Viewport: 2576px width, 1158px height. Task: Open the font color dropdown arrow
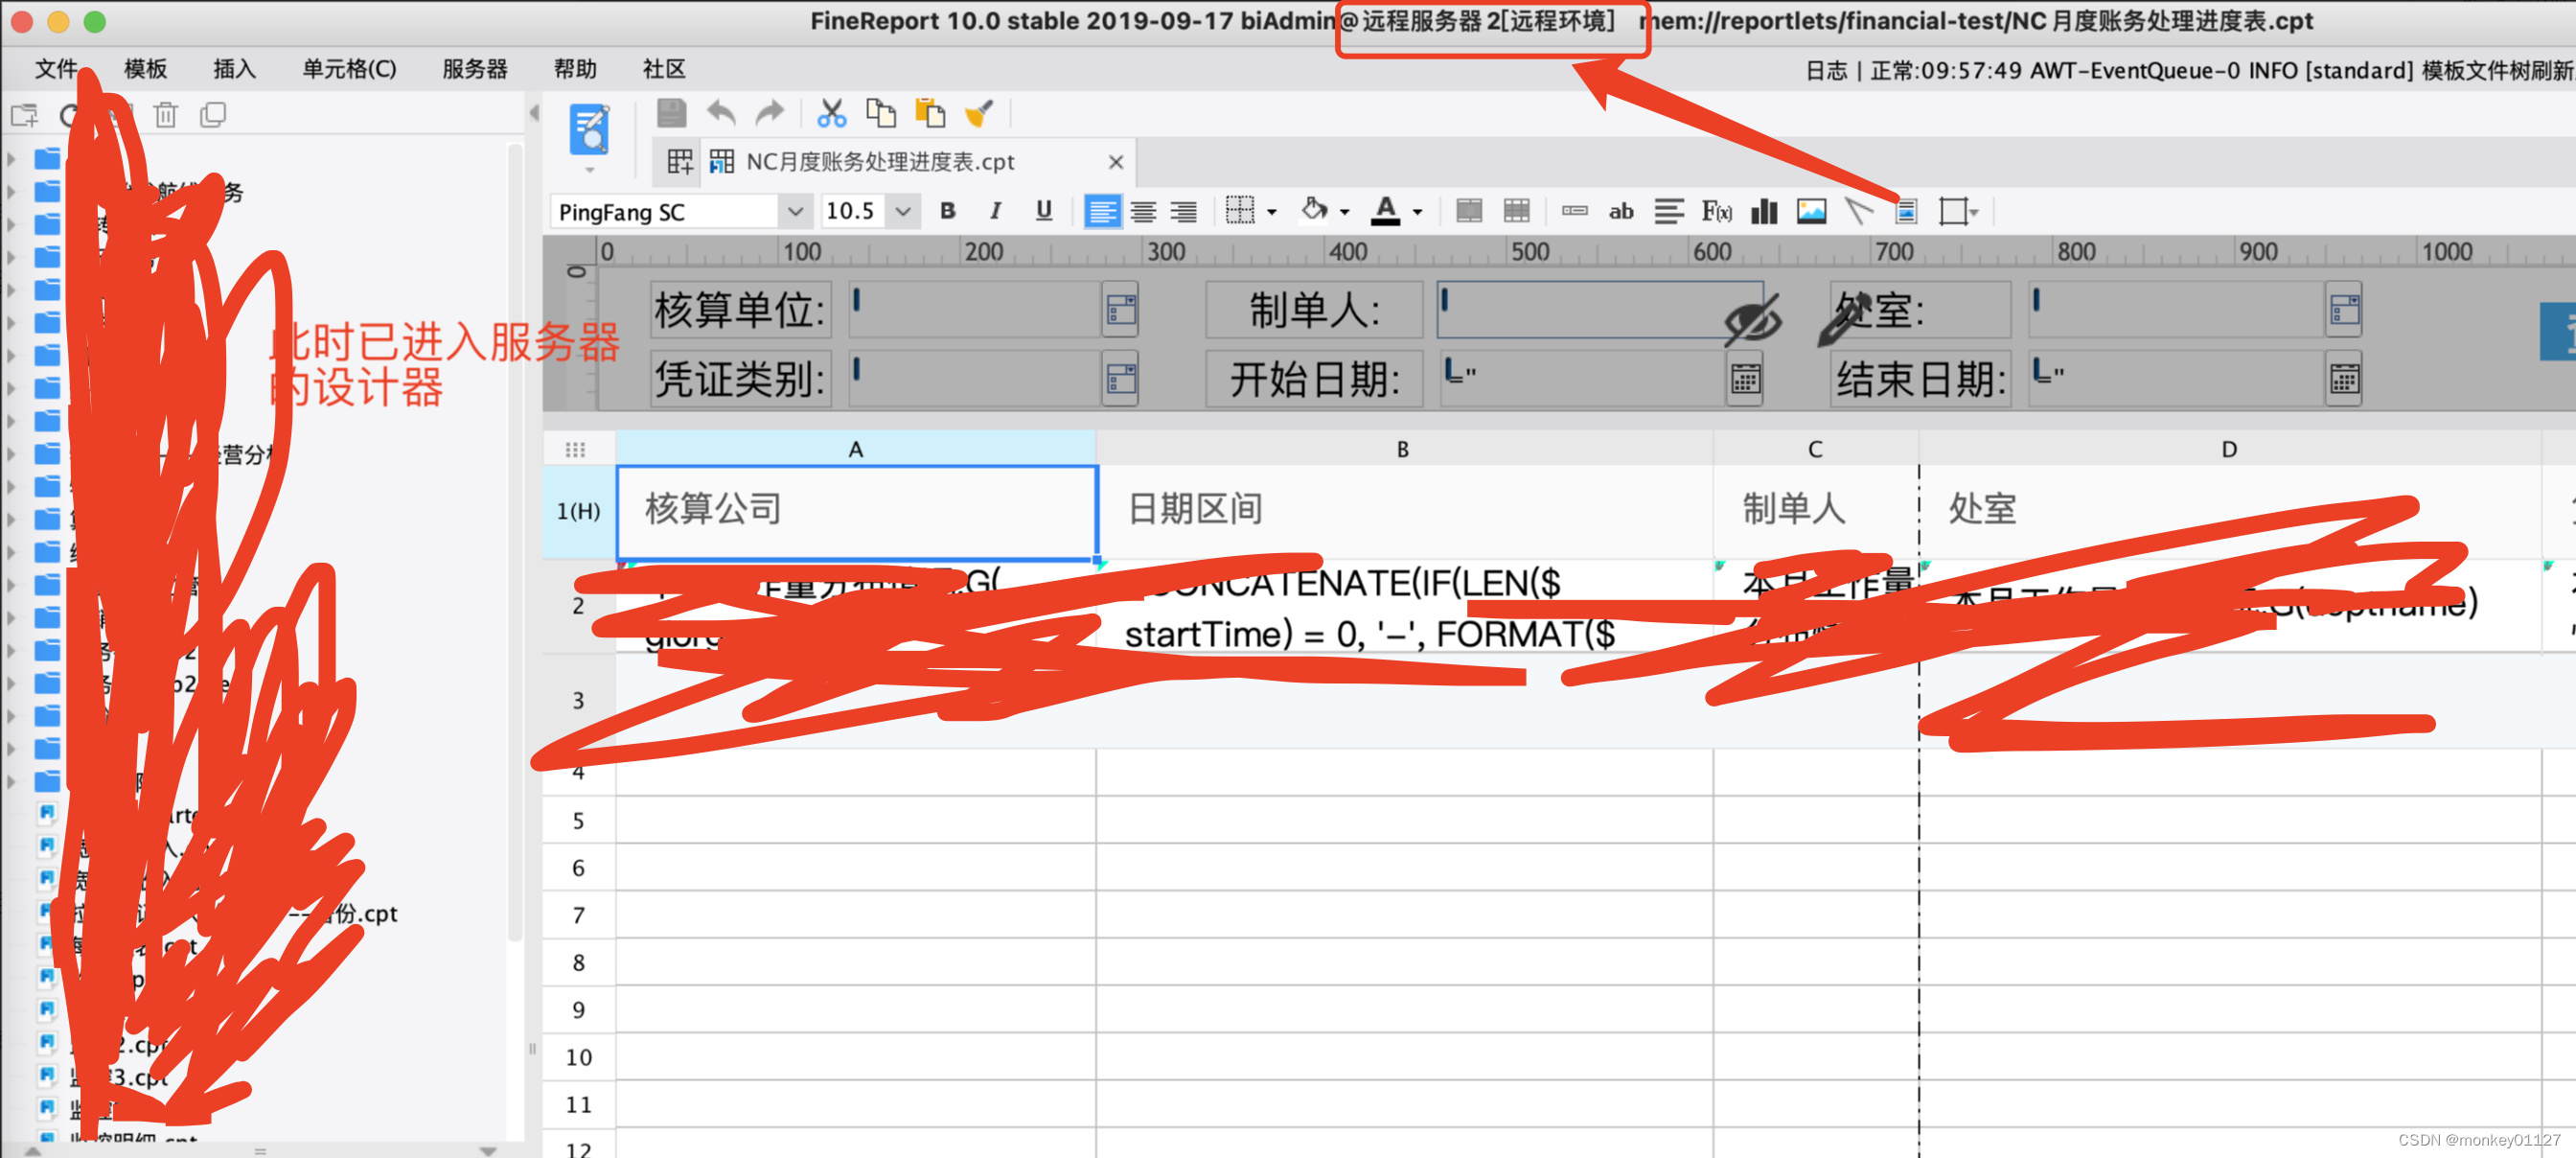[1417, 212]
